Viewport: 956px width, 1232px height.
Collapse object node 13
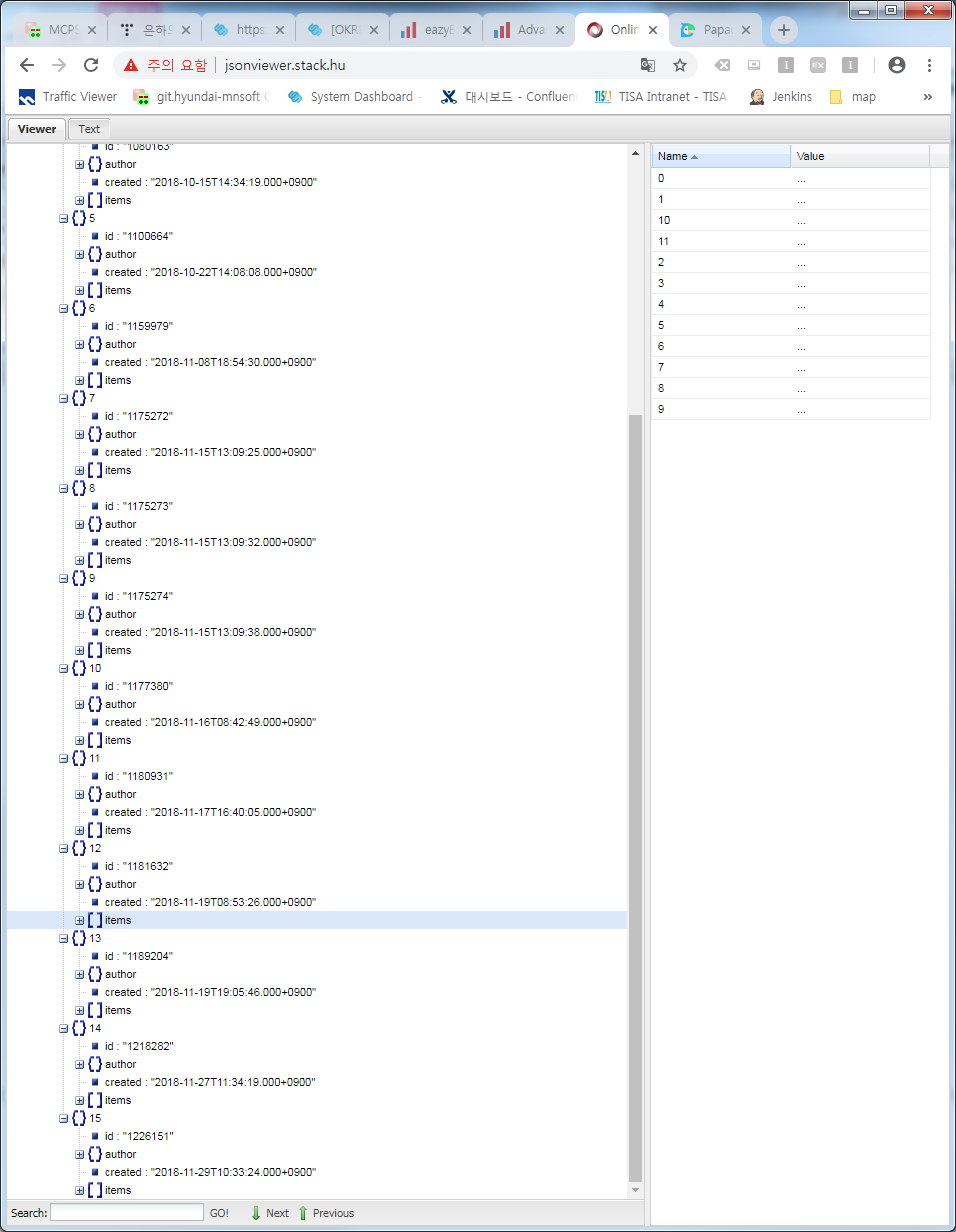pyautogui.click(x=64, y=938)
